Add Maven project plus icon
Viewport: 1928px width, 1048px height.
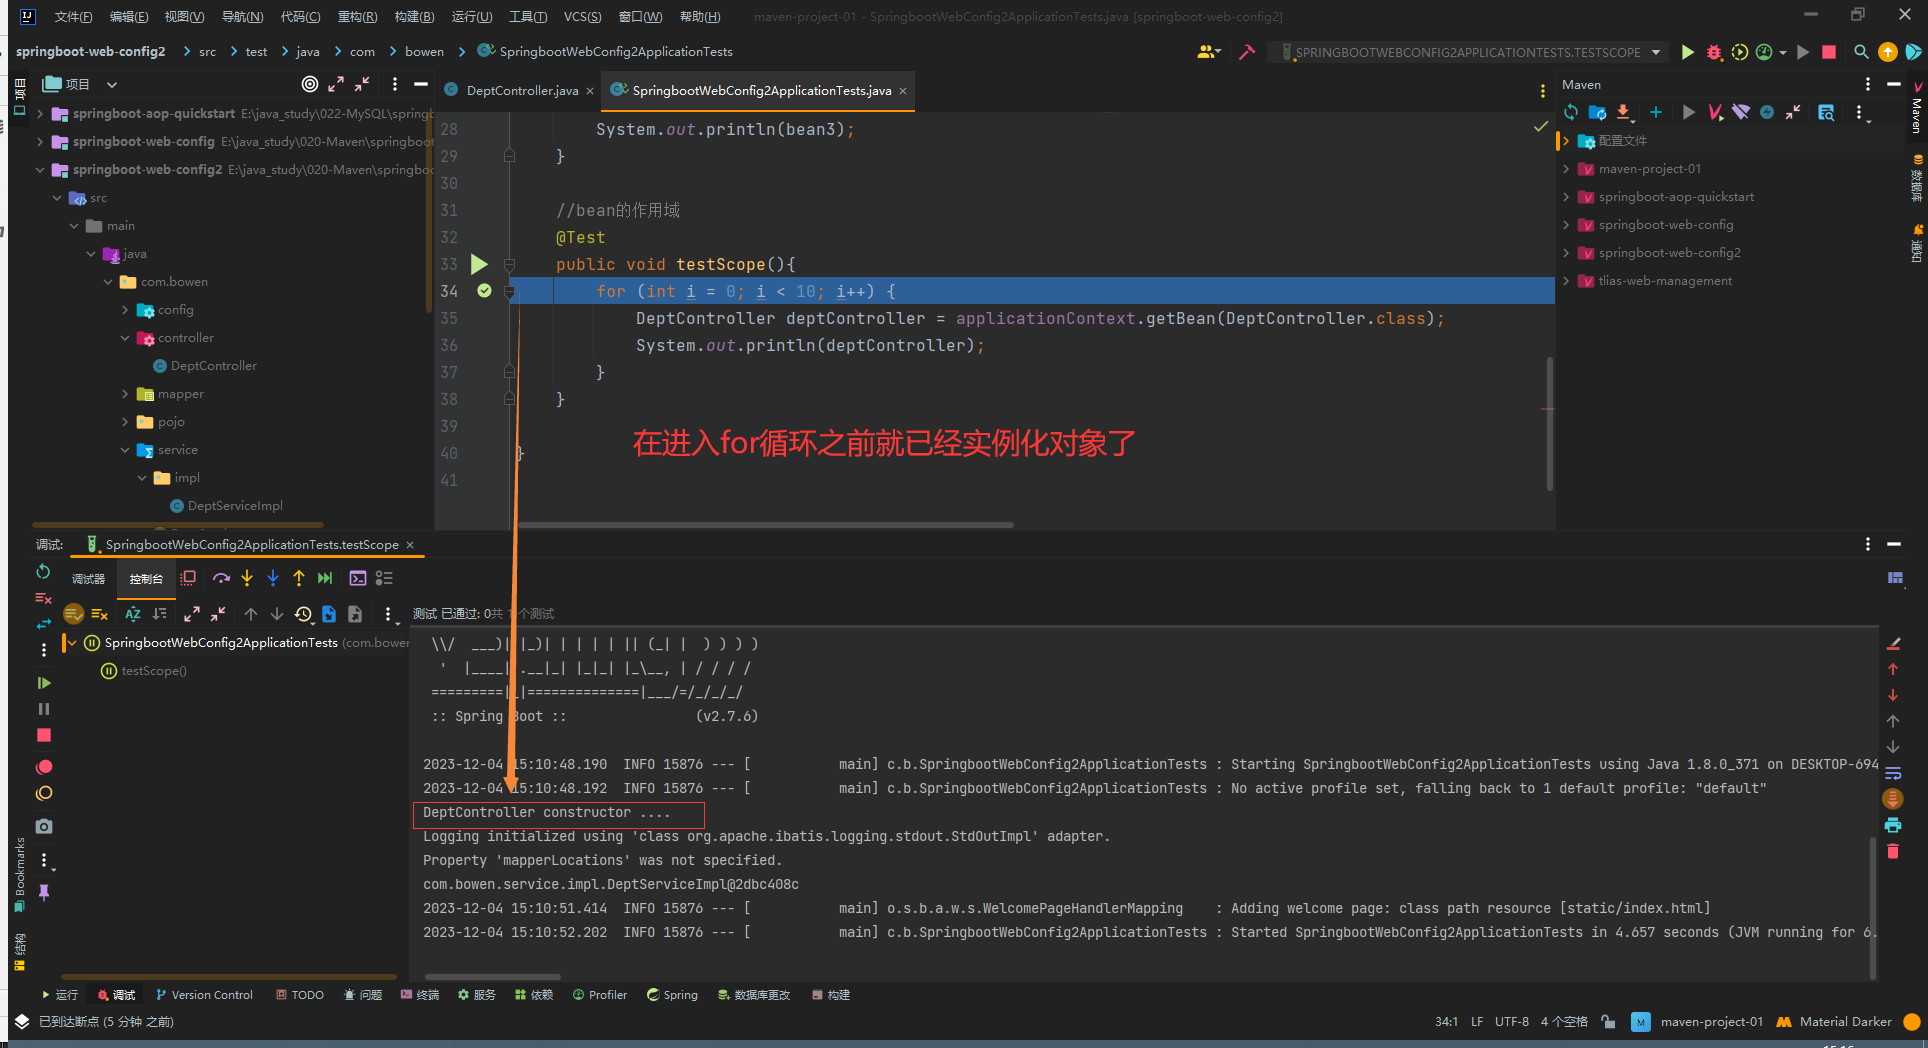point(1656,112)
